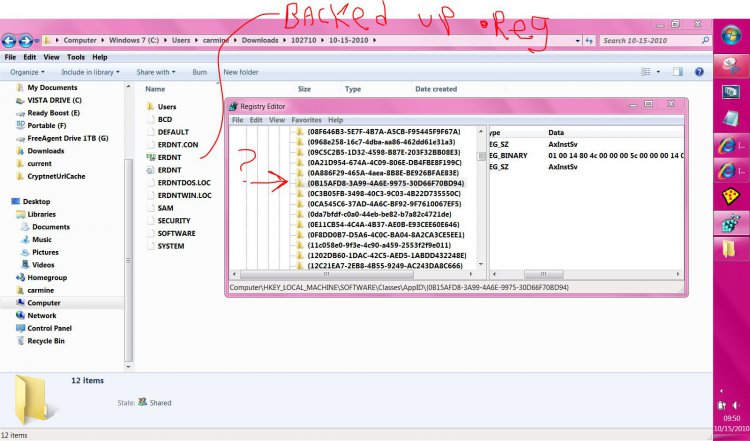
Task: Click the New folder button
Action: click(x=241, y=72)
